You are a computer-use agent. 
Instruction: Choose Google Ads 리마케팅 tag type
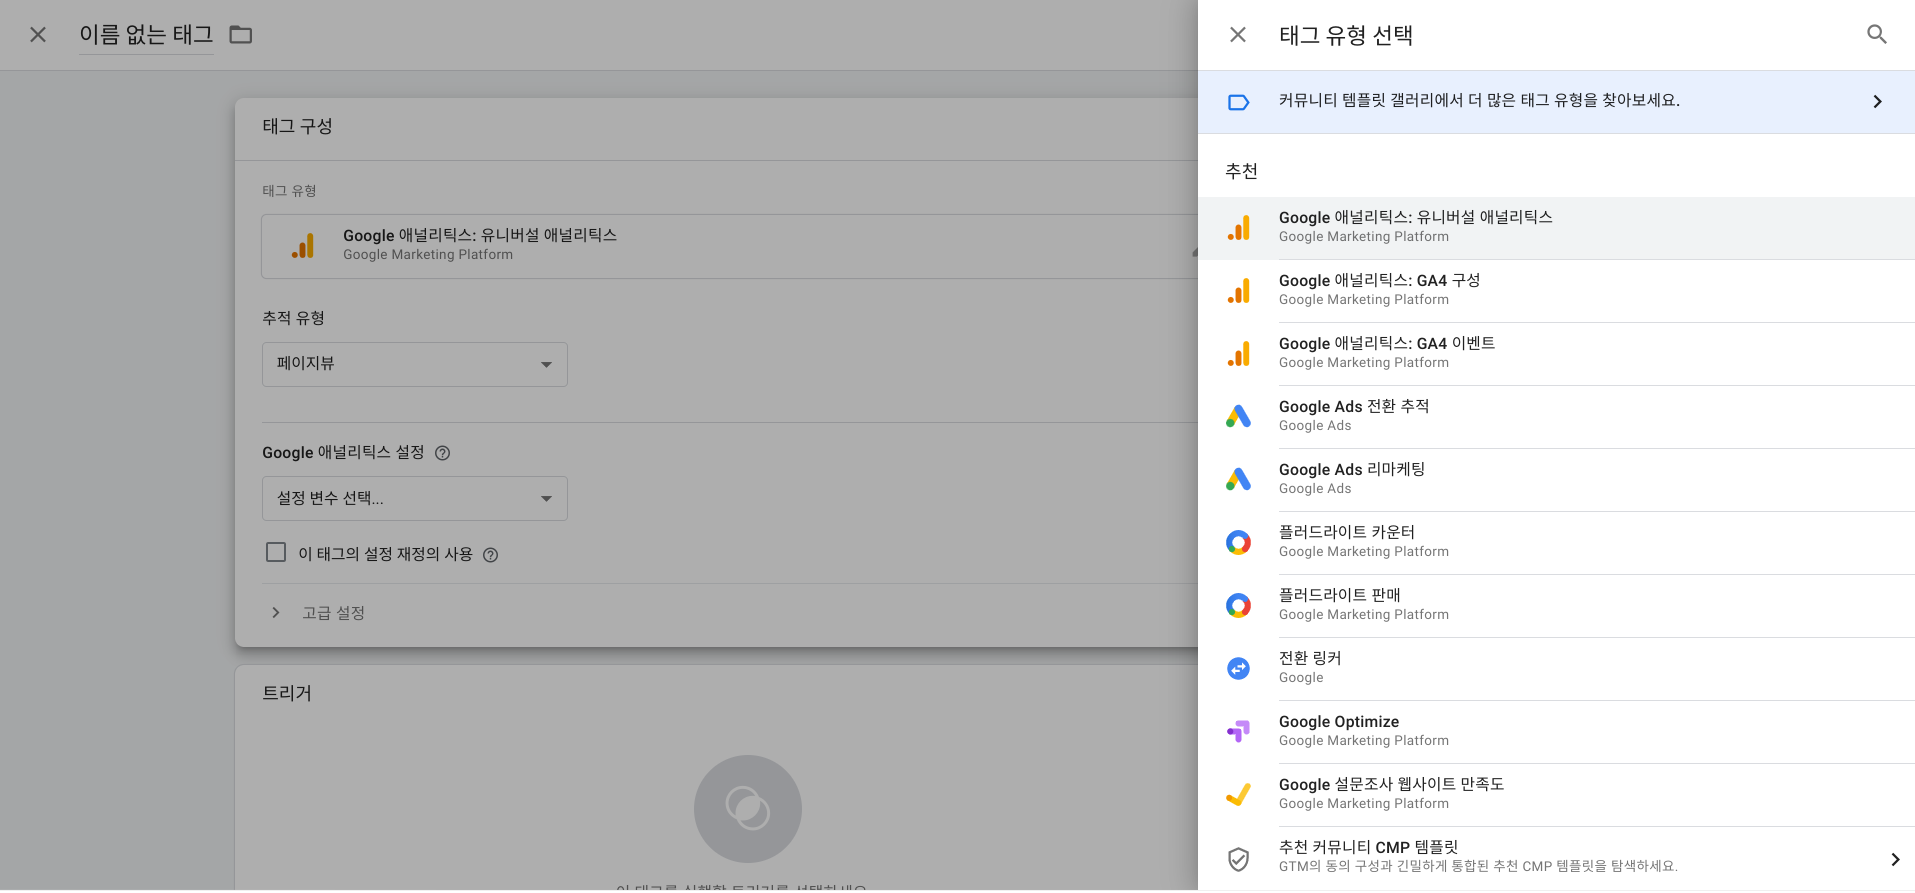1556,480
